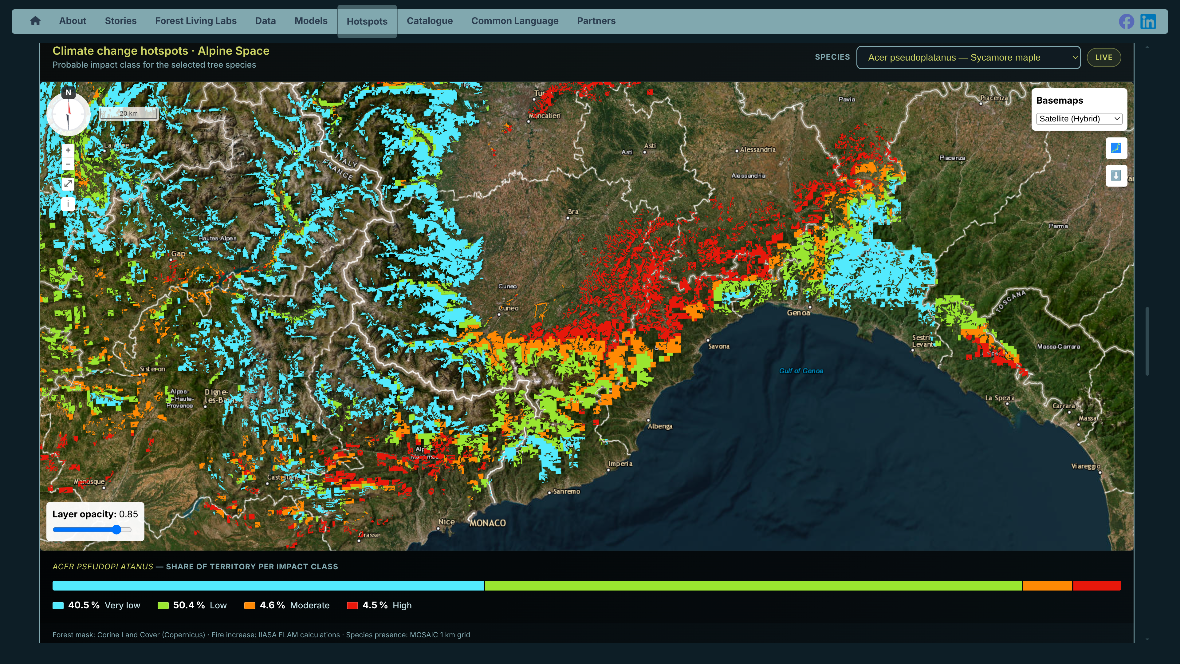Click the blue map layer icon
Viewport: 1180px width, 664px height.
[x=1116, y=148]
